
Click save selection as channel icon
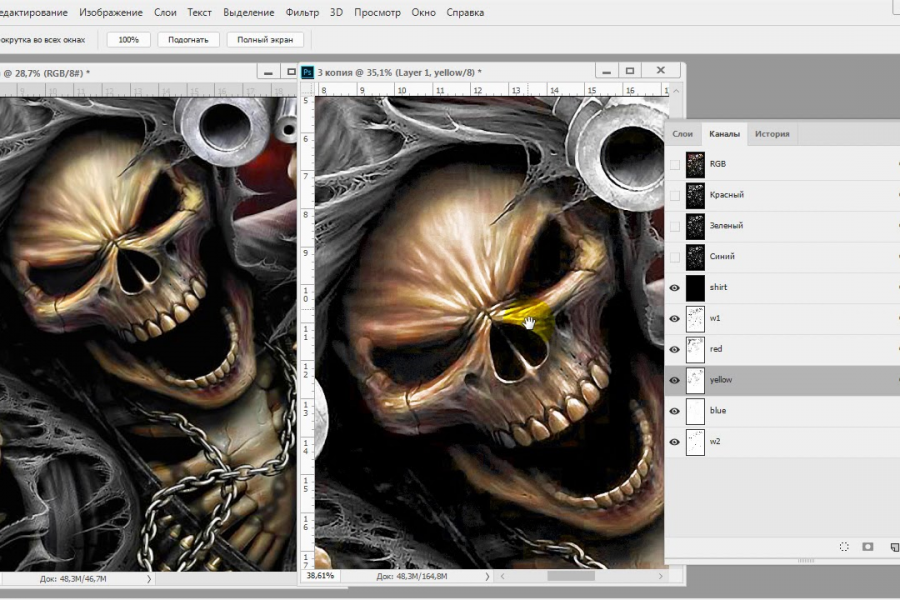868,547
